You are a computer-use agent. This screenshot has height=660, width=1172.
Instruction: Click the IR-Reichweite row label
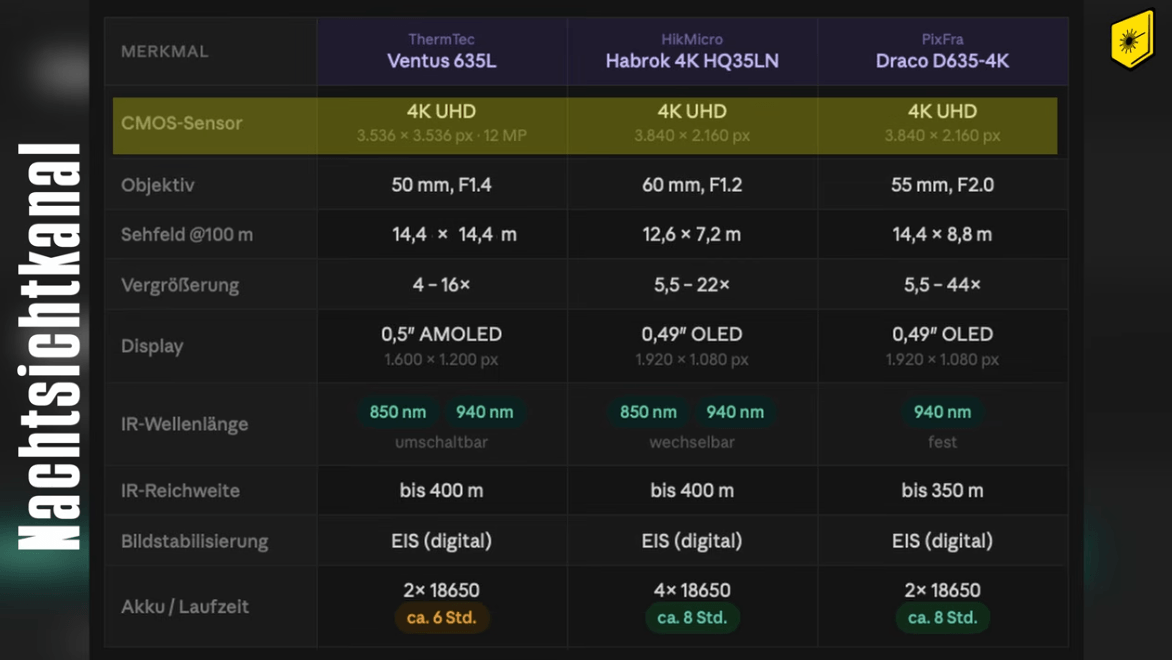pos(180,490)
